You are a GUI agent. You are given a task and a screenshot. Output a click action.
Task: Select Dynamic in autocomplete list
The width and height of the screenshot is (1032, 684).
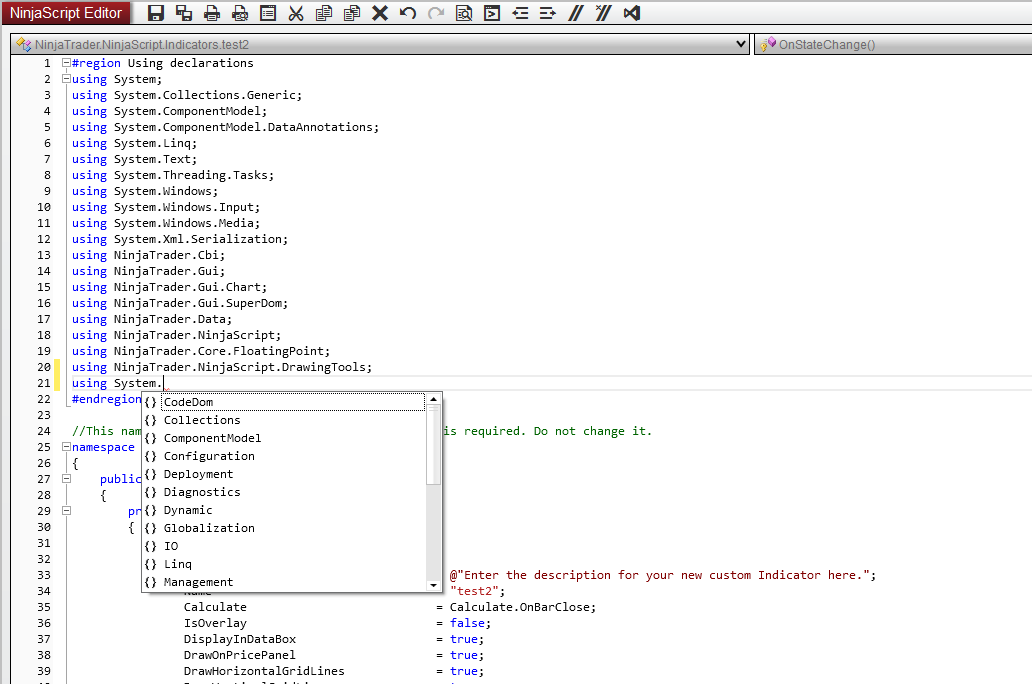284,510
